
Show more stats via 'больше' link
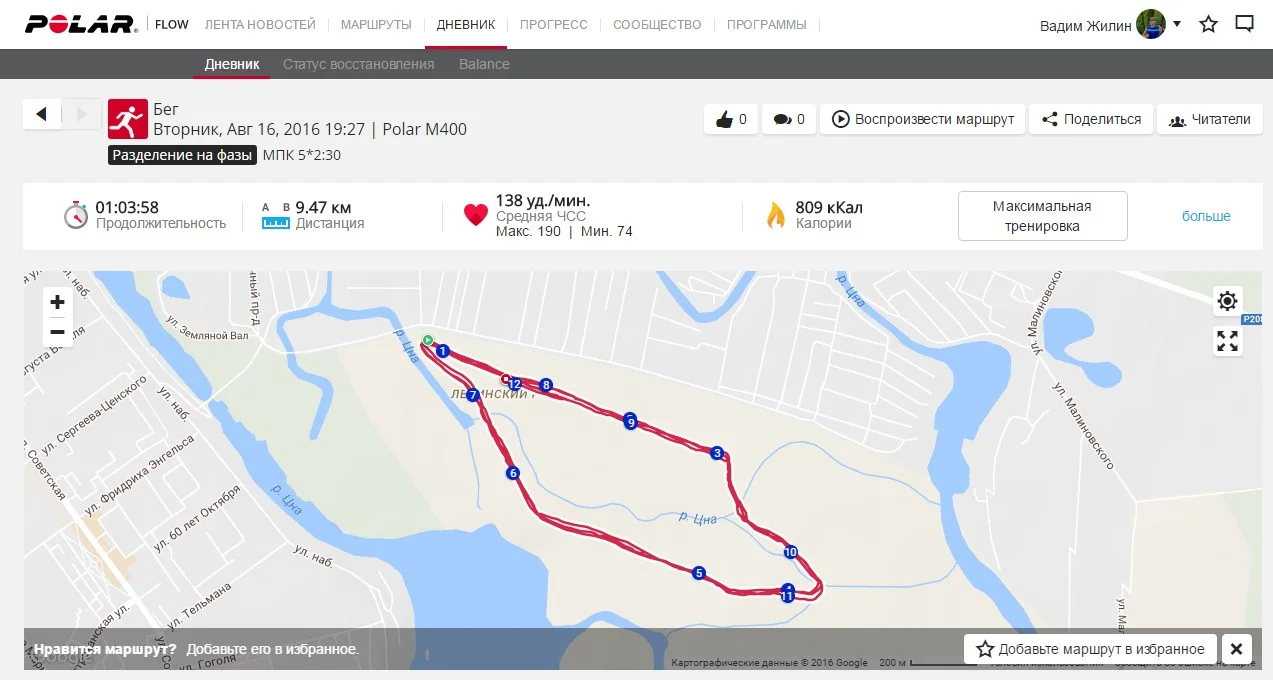coord(1206,216)
